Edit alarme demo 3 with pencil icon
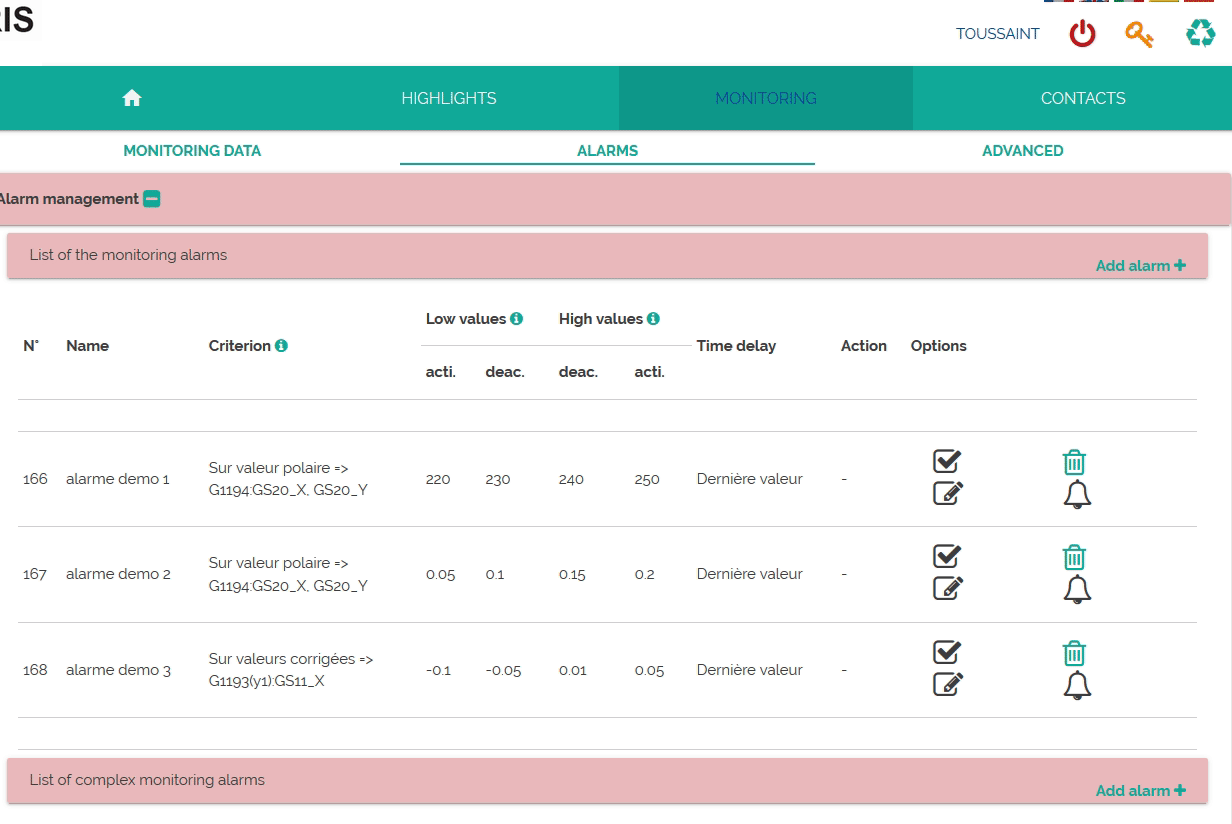This screenshot has height=824, width=1232. (x=947, y=684)
